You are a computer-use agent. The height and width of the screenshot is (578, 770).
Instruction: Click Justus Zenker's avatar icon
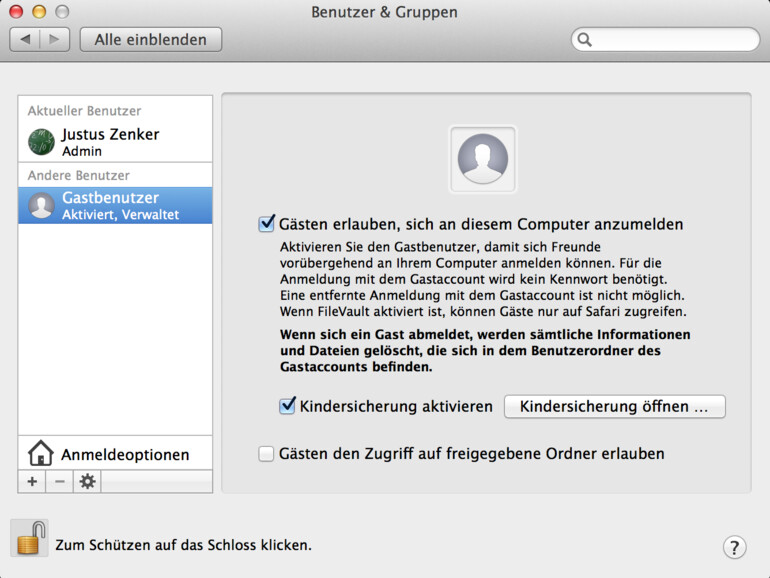pyautogui.click(x=41, y=142)
